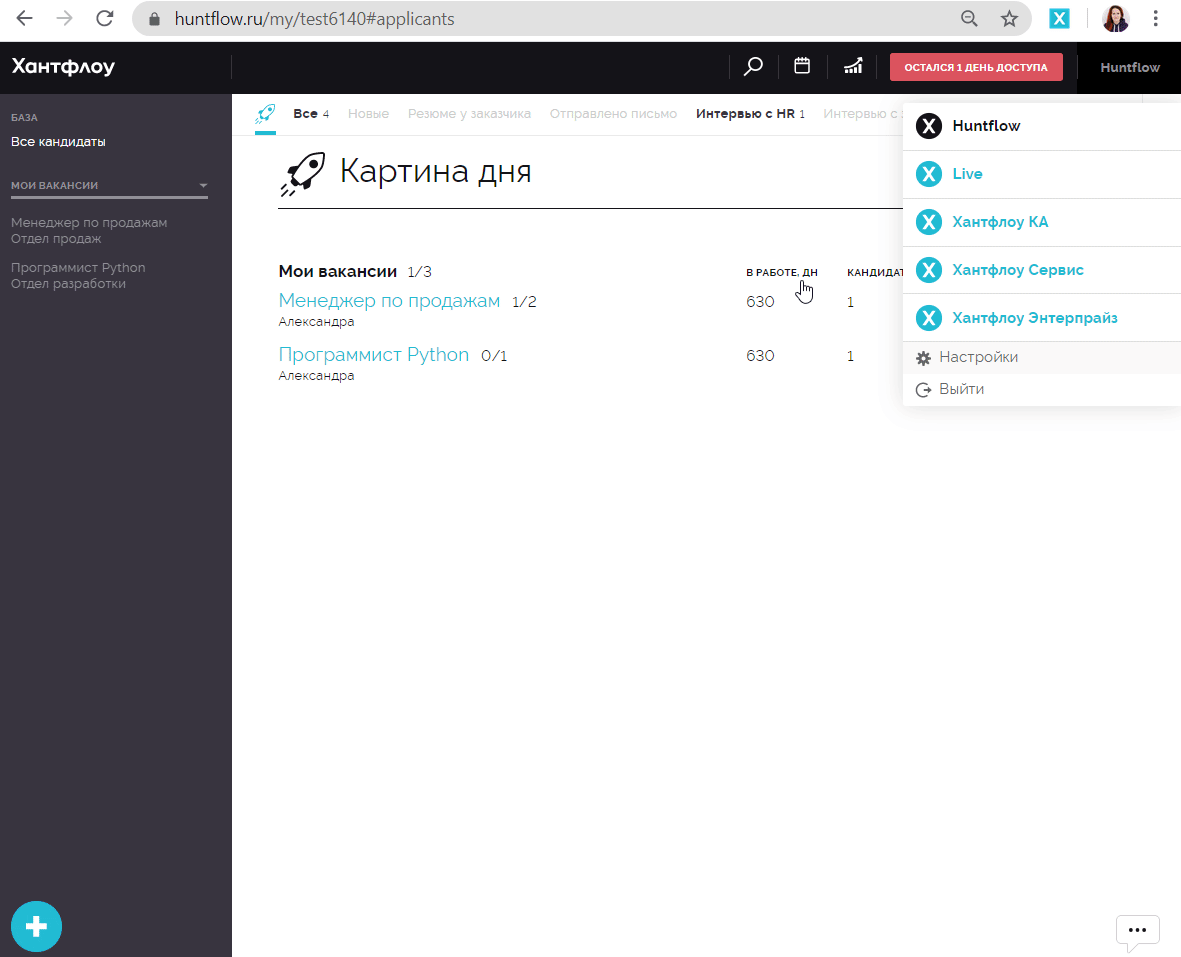1181x957 pixels.
Task: Open the statistics chart icon
Action: (x=852, y=65)
